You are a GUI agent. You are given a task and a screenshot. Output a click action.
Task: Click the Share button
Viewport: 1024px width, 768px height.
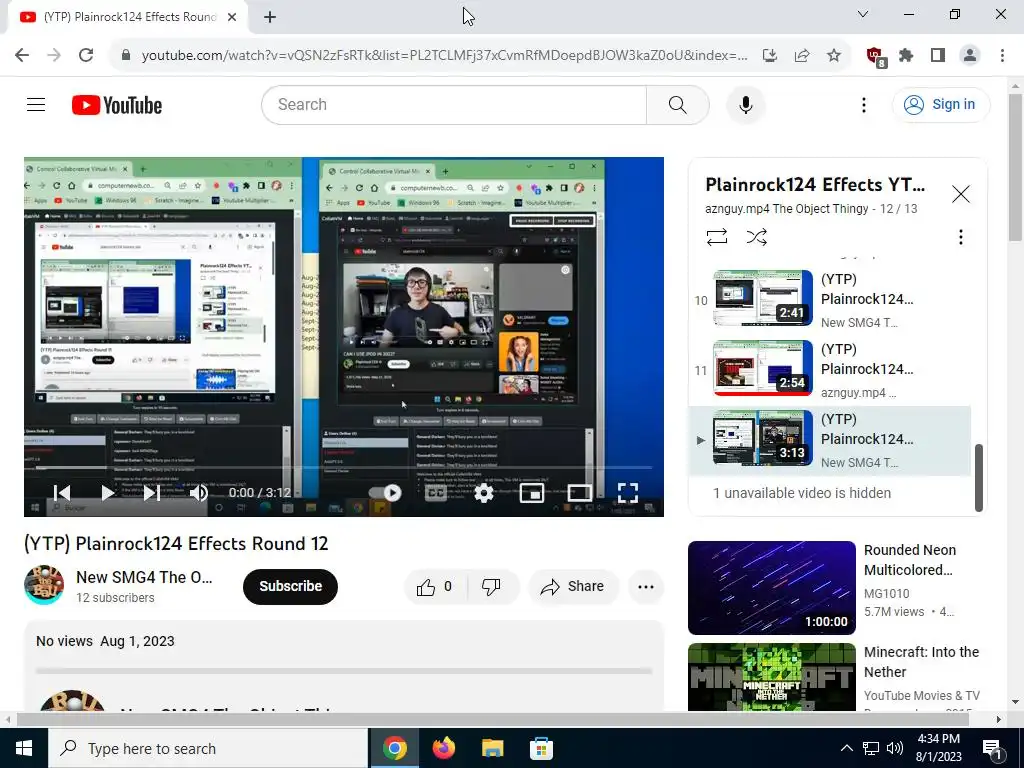coord(573,586)
